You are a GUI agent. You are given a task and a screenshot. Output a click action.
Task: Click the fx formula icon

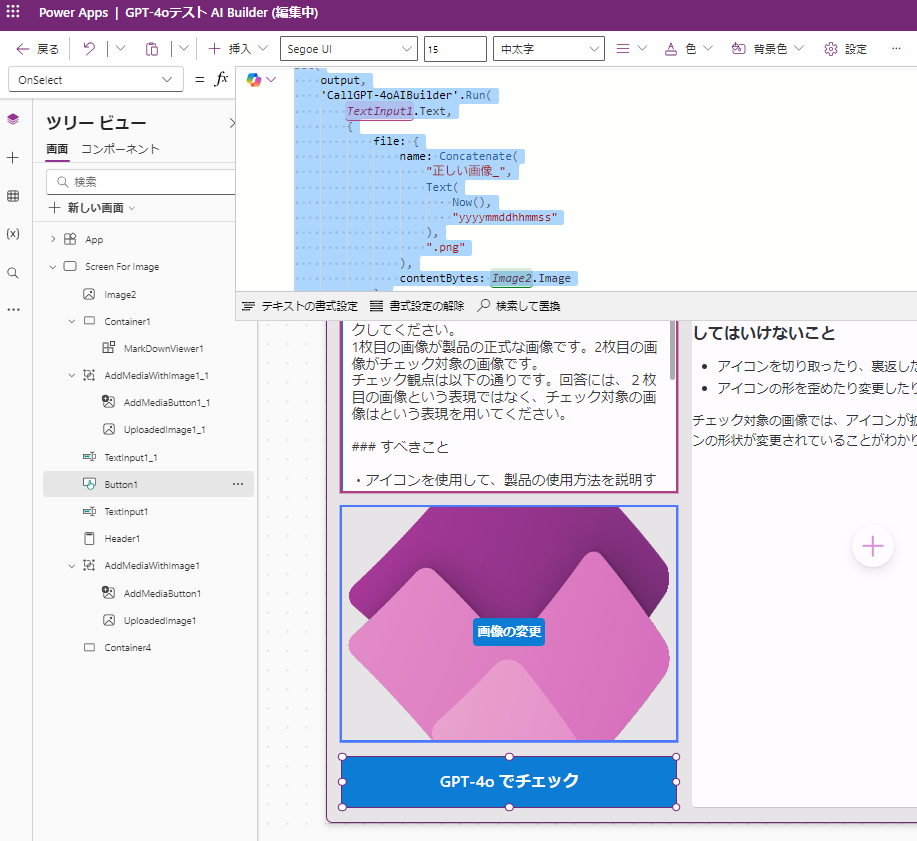(221, 79)
